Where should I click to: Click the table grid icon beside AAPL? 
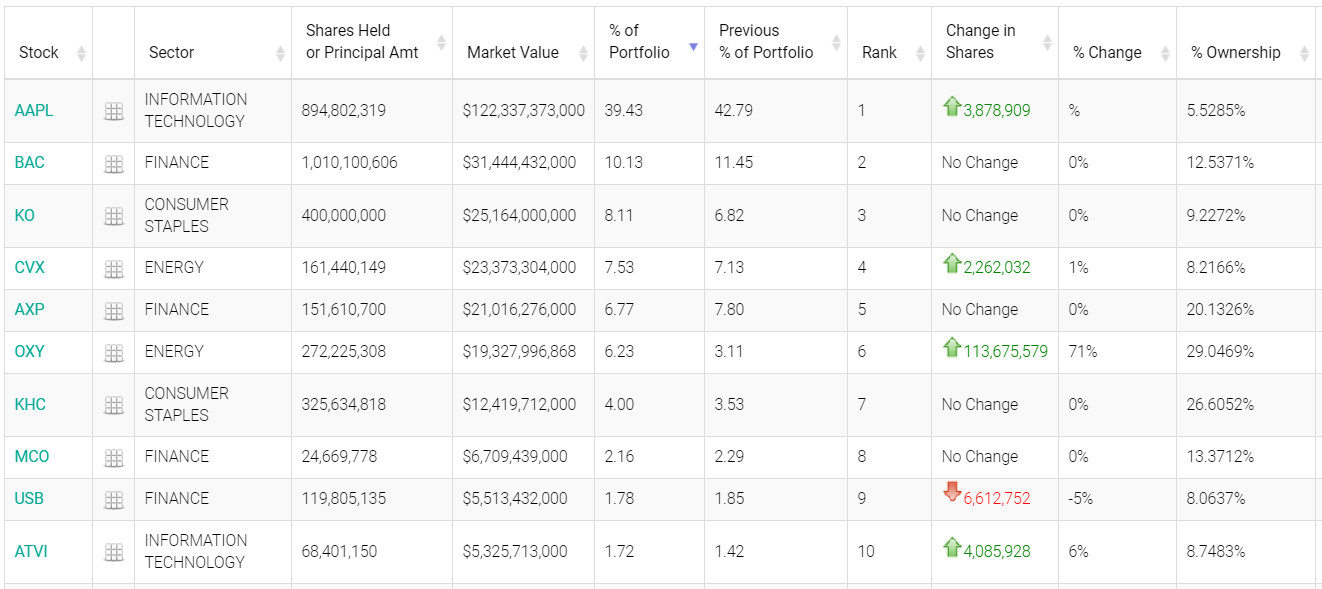[114, 111]
